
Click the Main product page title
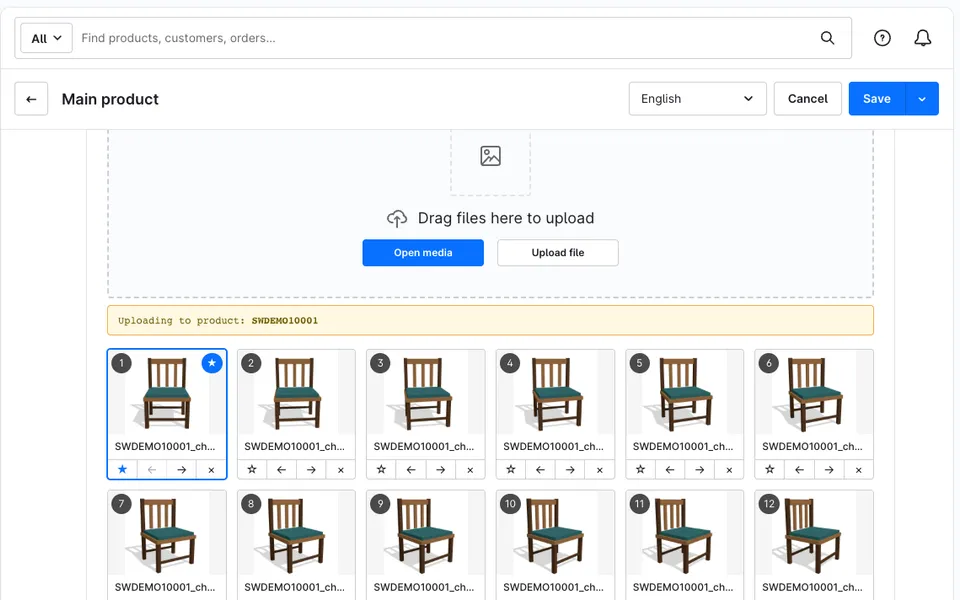110,99
